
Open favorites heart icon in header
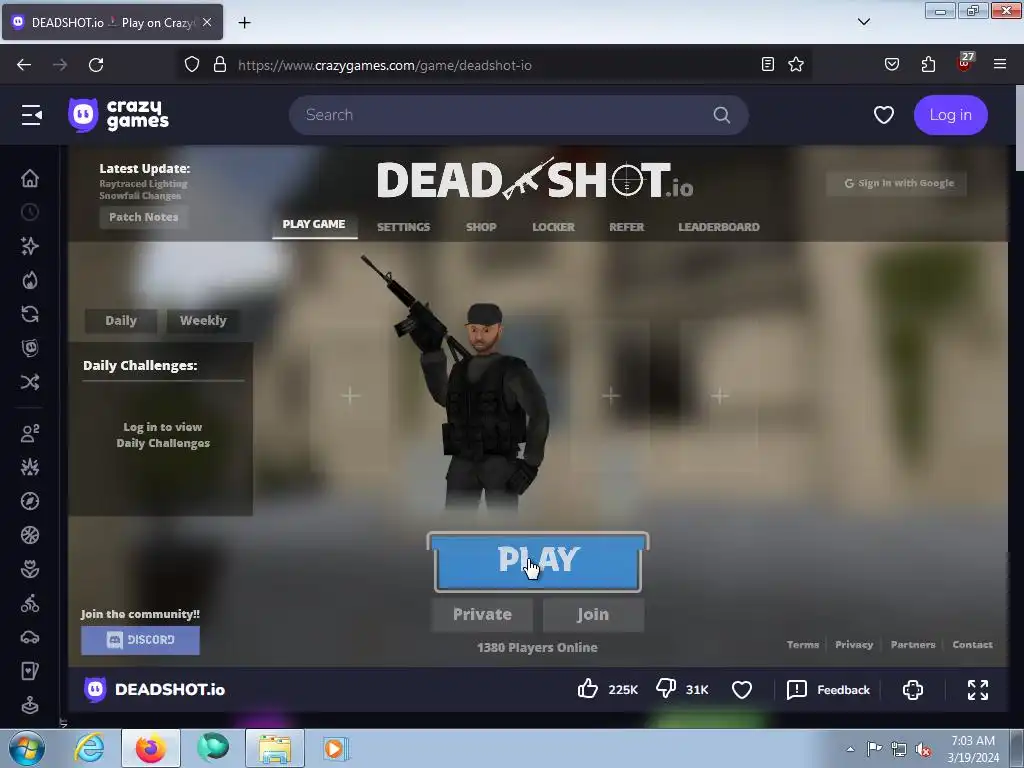click(x=884, y=115)
